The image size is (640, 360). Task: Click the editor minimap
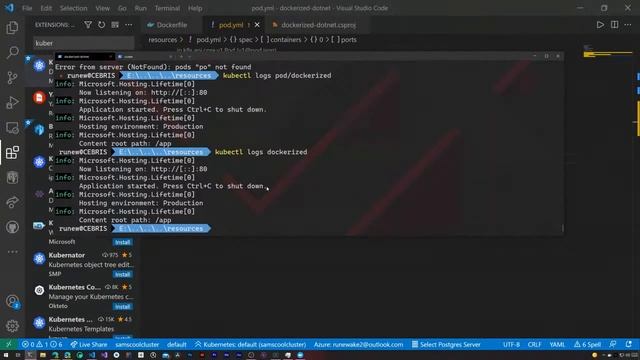607,53
